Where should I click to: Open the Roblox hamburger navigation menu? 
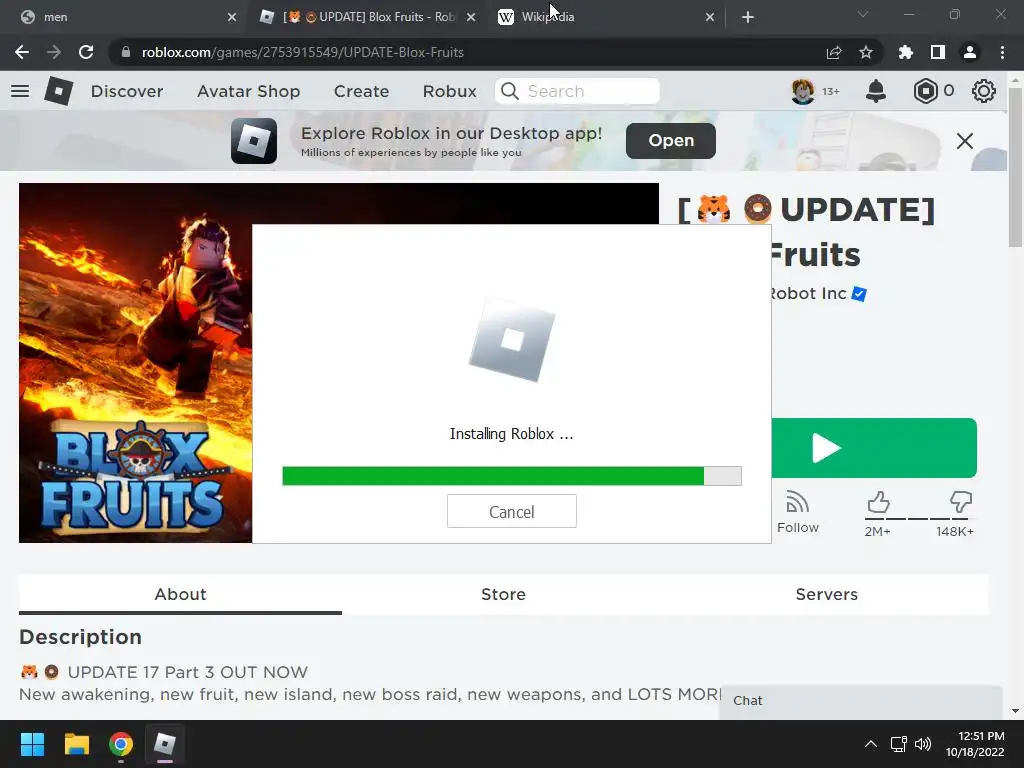coord(20,91)
